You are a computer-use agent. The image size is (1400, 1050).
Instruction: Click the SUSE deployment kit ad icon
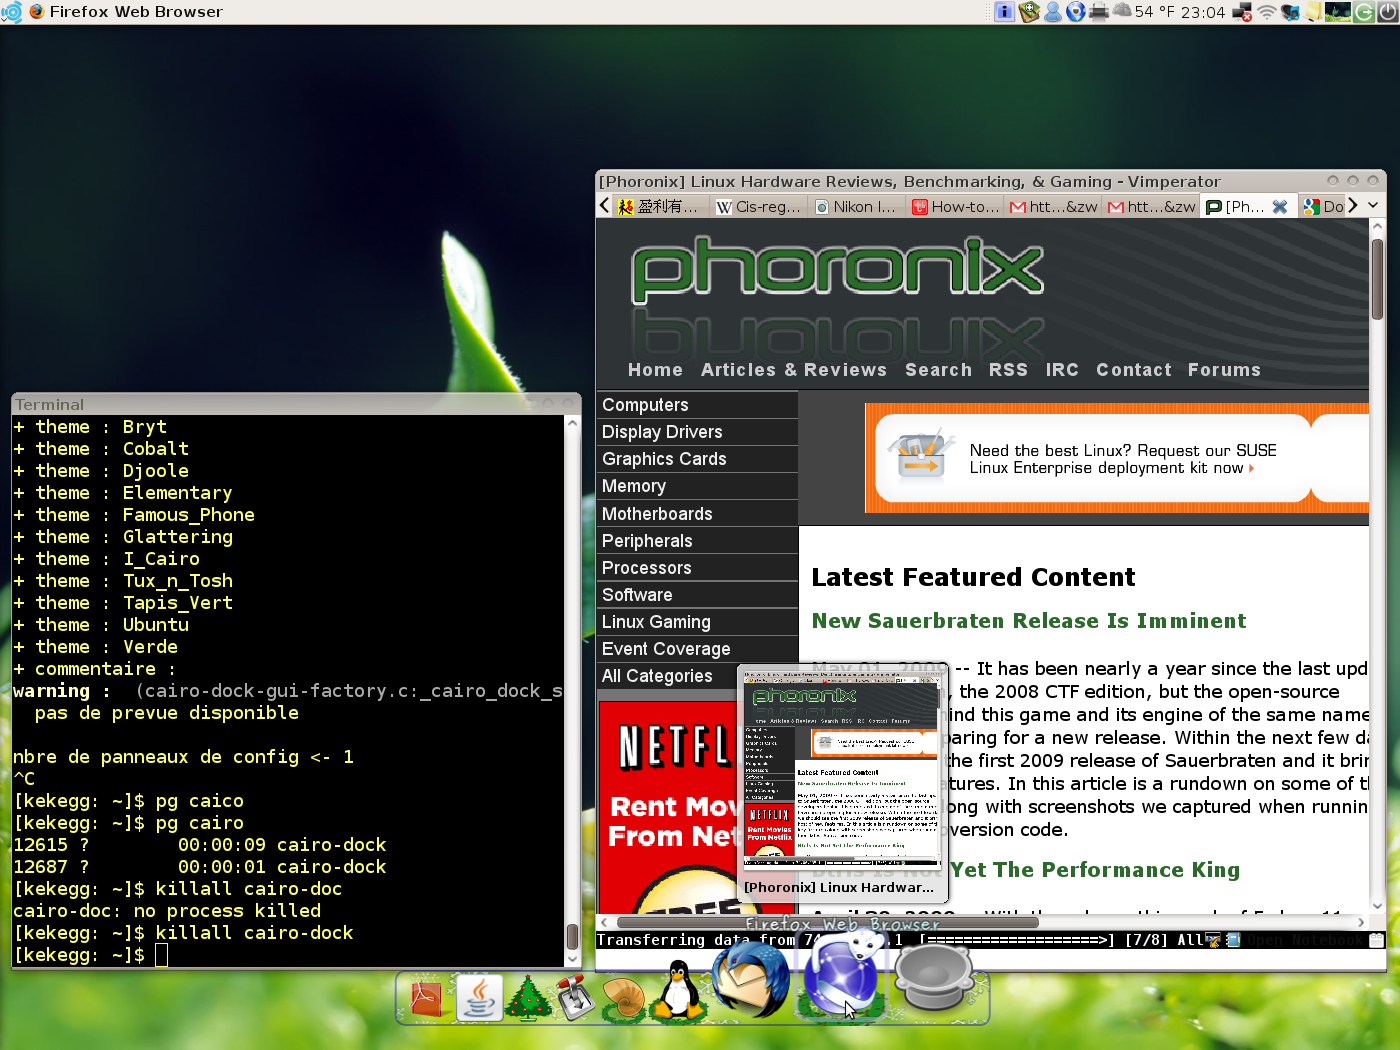(x=920, y=458)
